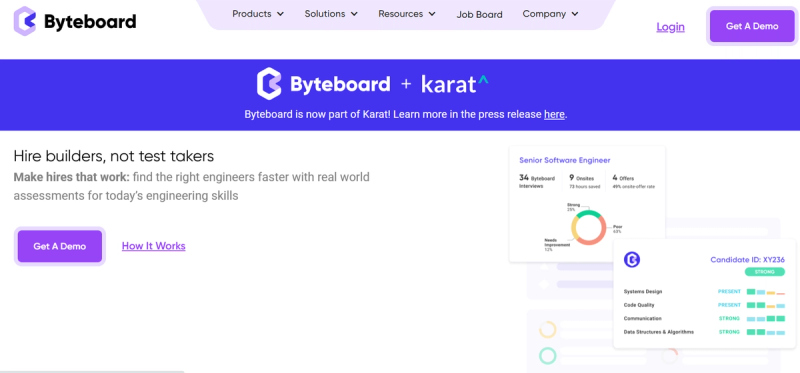Go to the Job Board page
Viewport: 800px width, 373px height.
(479, 15)
